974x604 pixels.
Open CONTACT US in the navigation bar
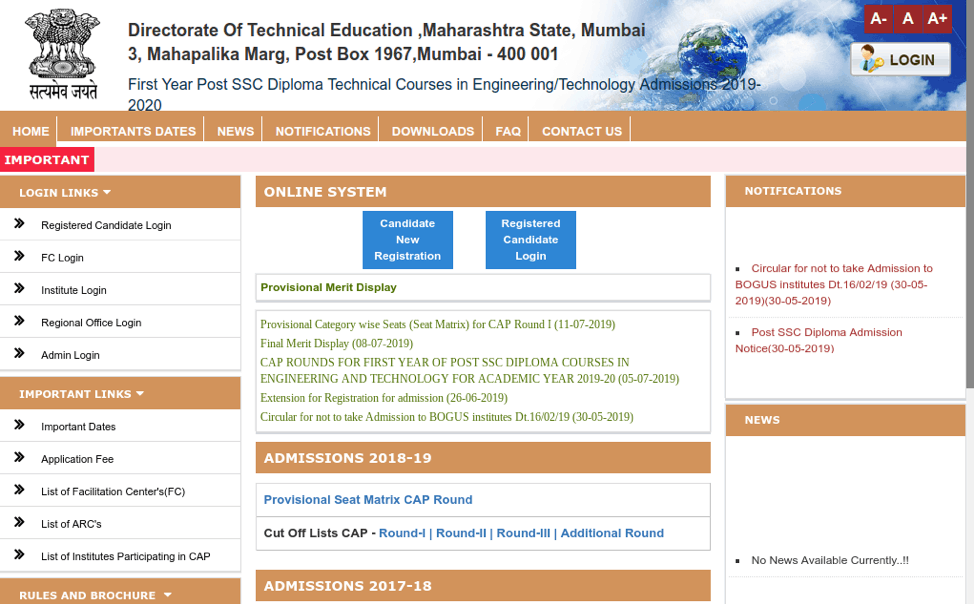[x=582, y=131]
